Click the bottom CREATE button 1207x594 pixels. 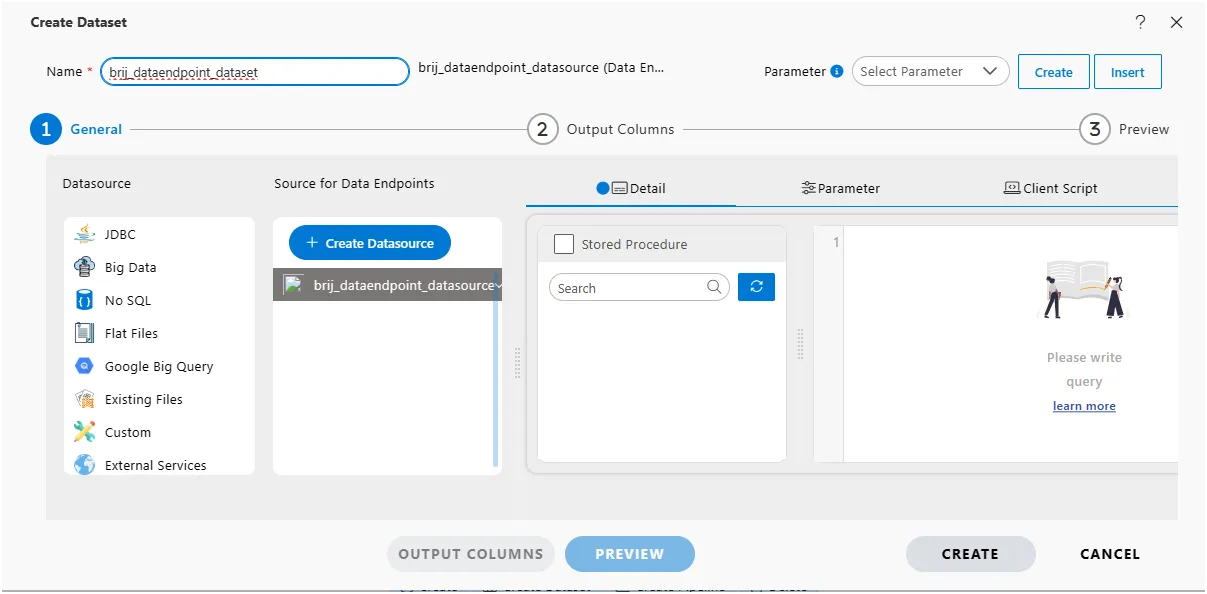point(970,554)
